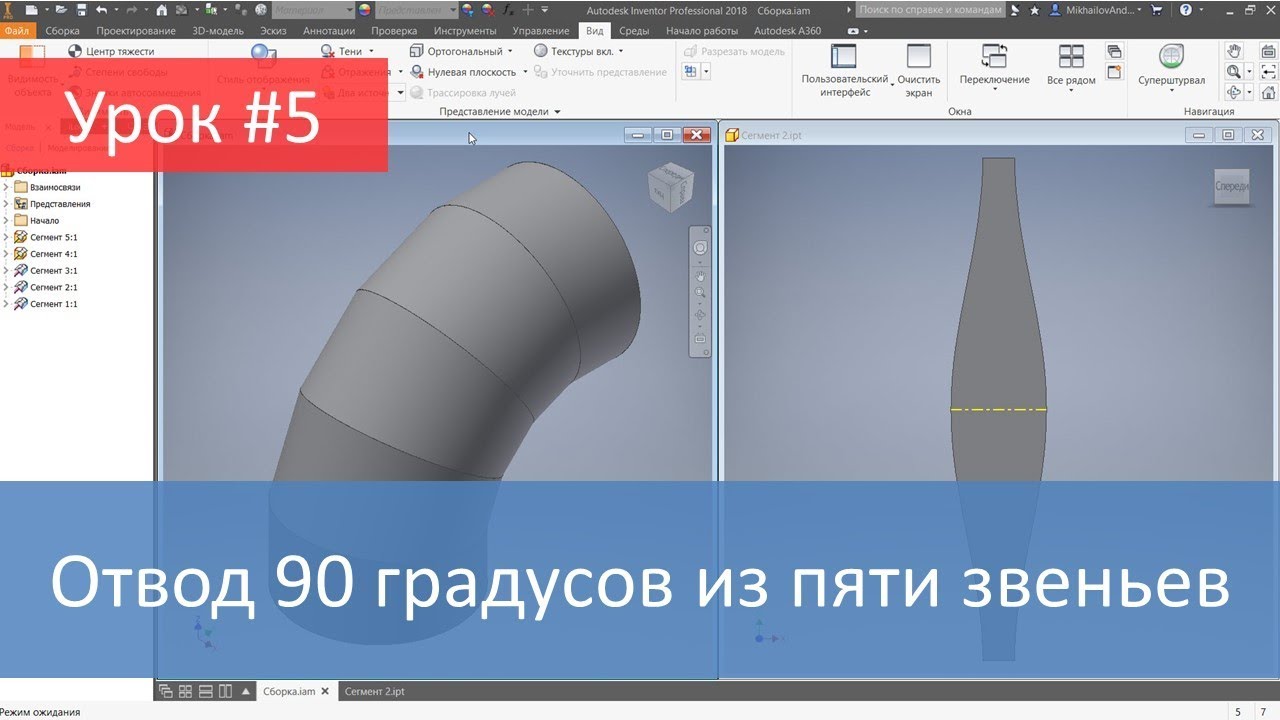Click the appearance color wheel icon
Image resolution: width=1280 pixels, height=720 pixels.
(363, 10)
